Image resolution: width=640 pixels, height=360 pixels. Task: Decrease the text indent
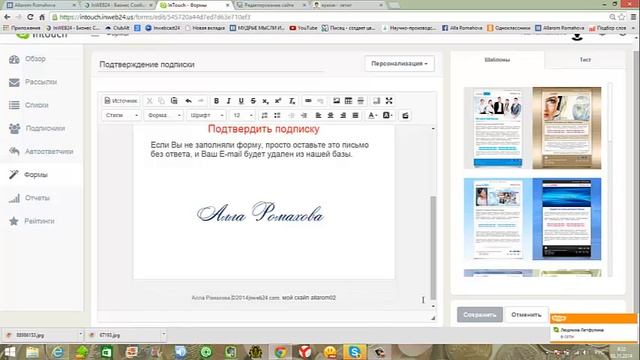coord(291,116)
